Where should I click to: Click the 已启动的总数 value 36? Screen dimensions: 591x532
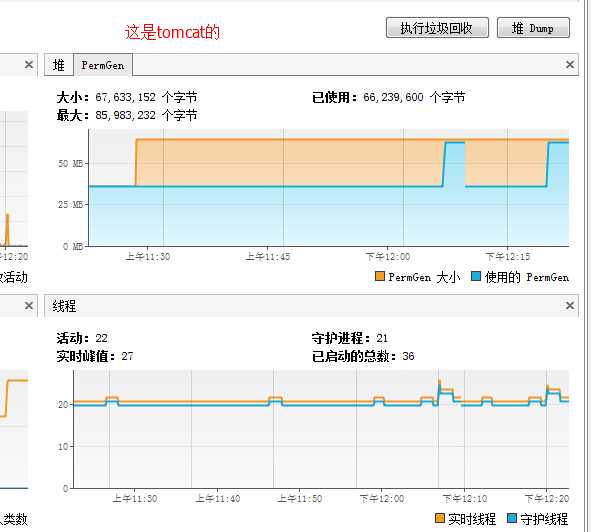[408, 356]
